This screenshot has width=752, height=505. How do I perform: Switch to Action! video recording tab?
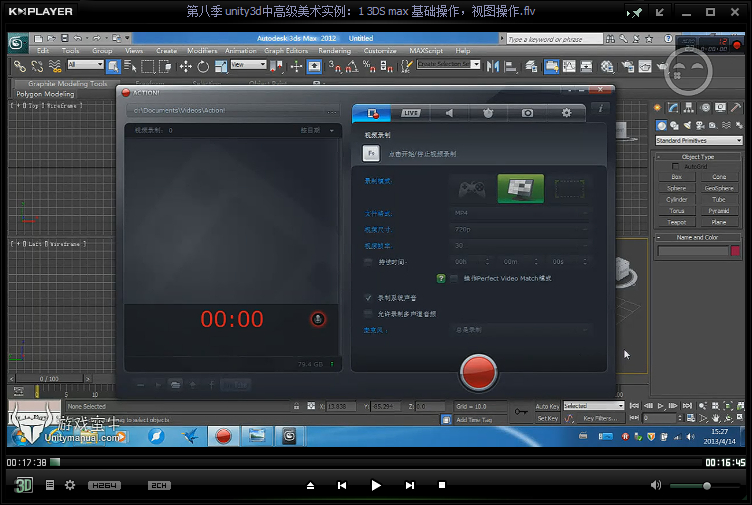pyautogui.click(x=372, y=113)
